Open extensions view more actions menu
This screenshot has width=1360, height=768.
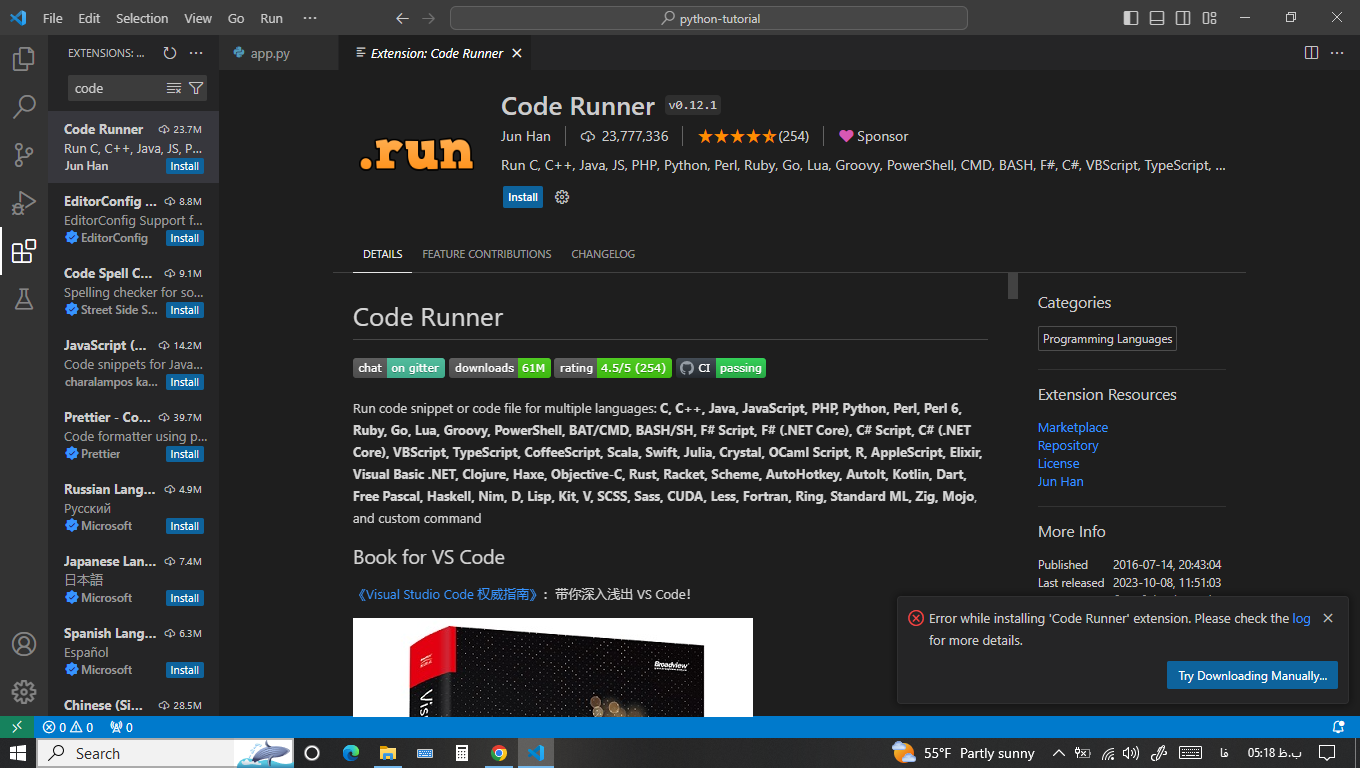(x=196, y=53)
